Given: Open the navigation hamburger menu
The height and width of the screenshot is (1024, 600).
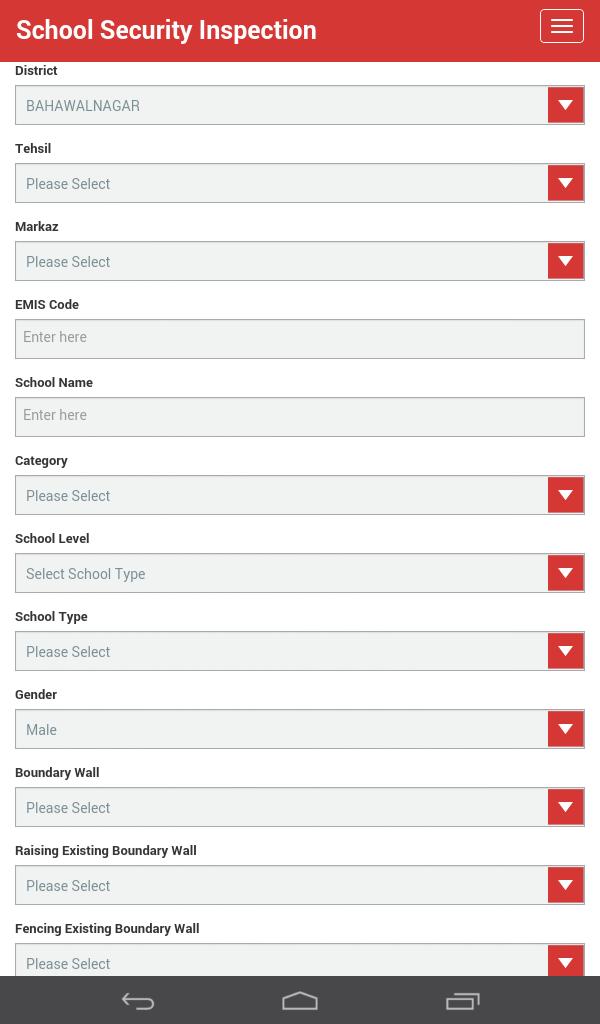Looking at the screenshot, I should point(562,26).
